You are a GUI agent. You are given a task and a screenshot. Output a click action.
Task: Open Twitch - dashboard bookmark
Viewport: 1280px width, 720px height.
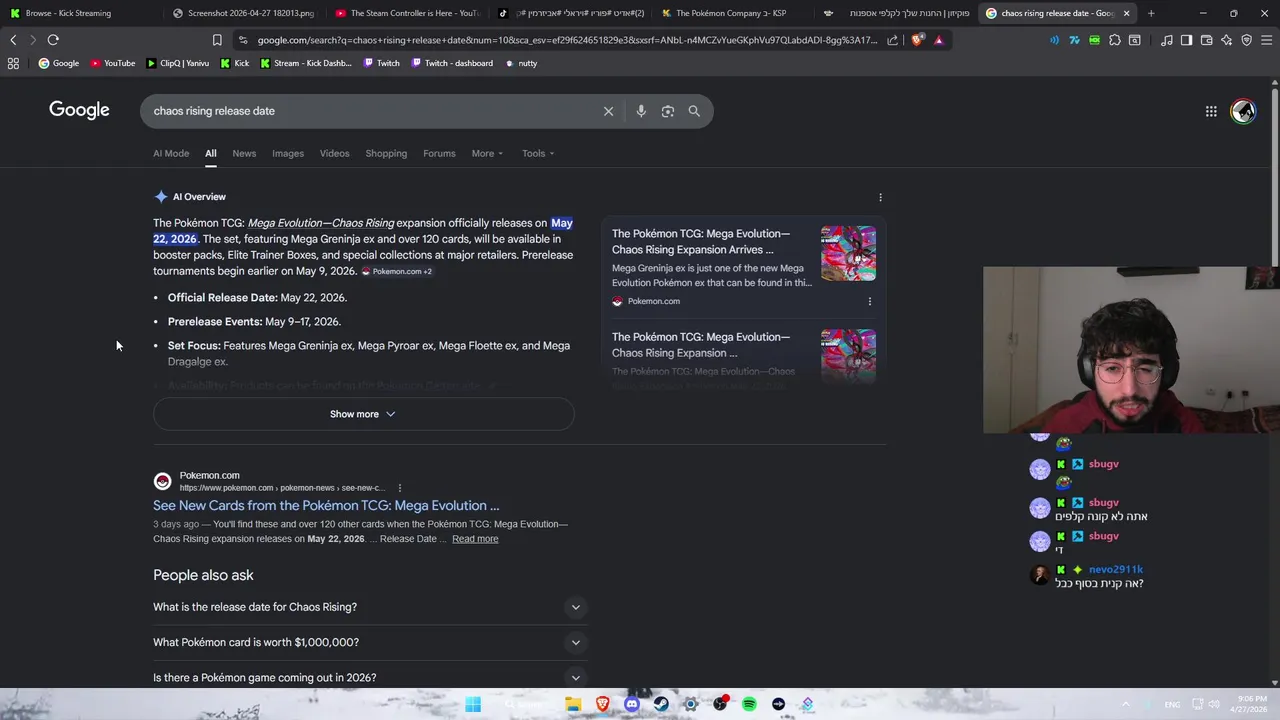point(451,63)
